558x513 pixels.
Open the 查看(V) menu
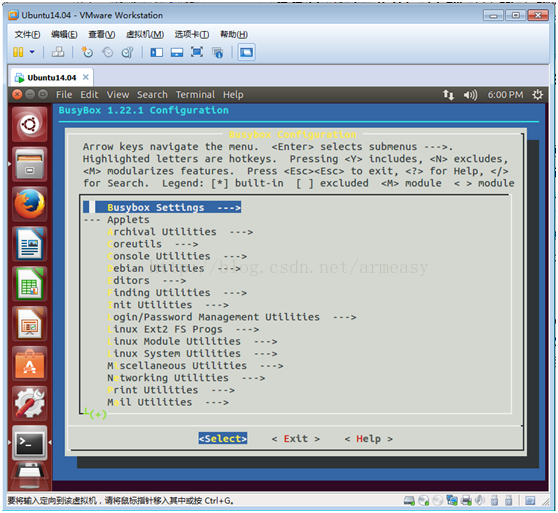tap(102, 35)
